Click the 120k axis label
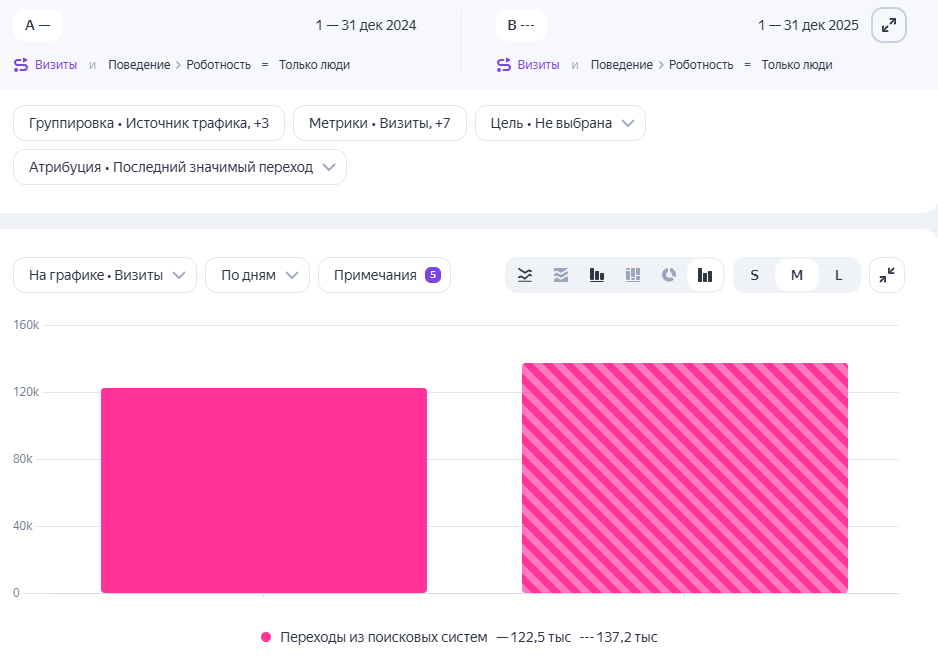 [26, 392]
